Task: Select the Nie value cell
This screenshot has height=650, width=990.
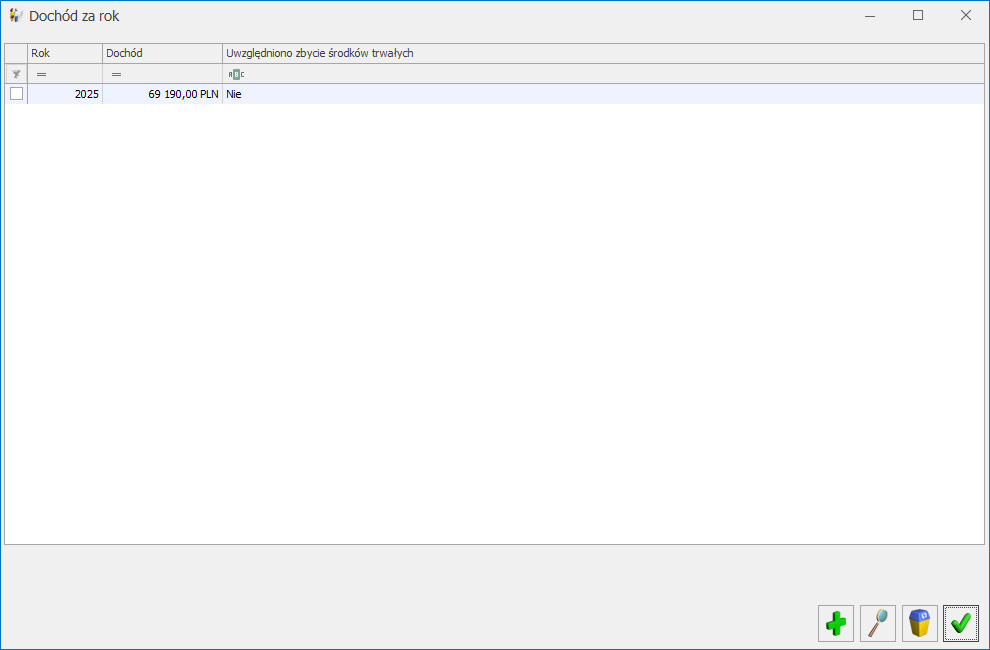Action: [603, 94]
